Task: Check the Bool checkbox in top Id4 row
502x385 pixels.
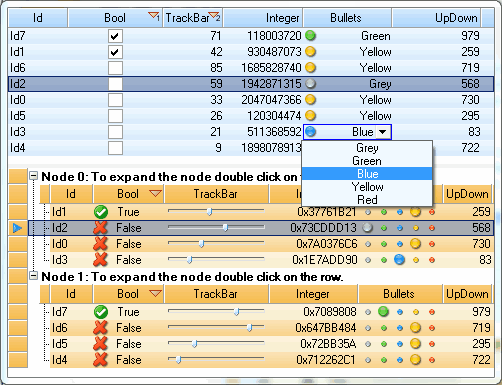Action: pyautogui.click(x=115, y=148)
